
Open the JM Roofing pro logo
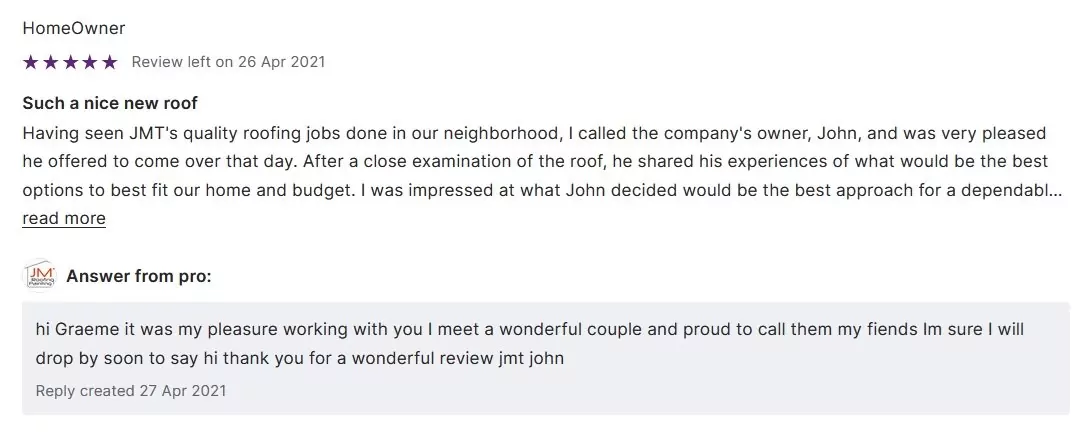39,276
